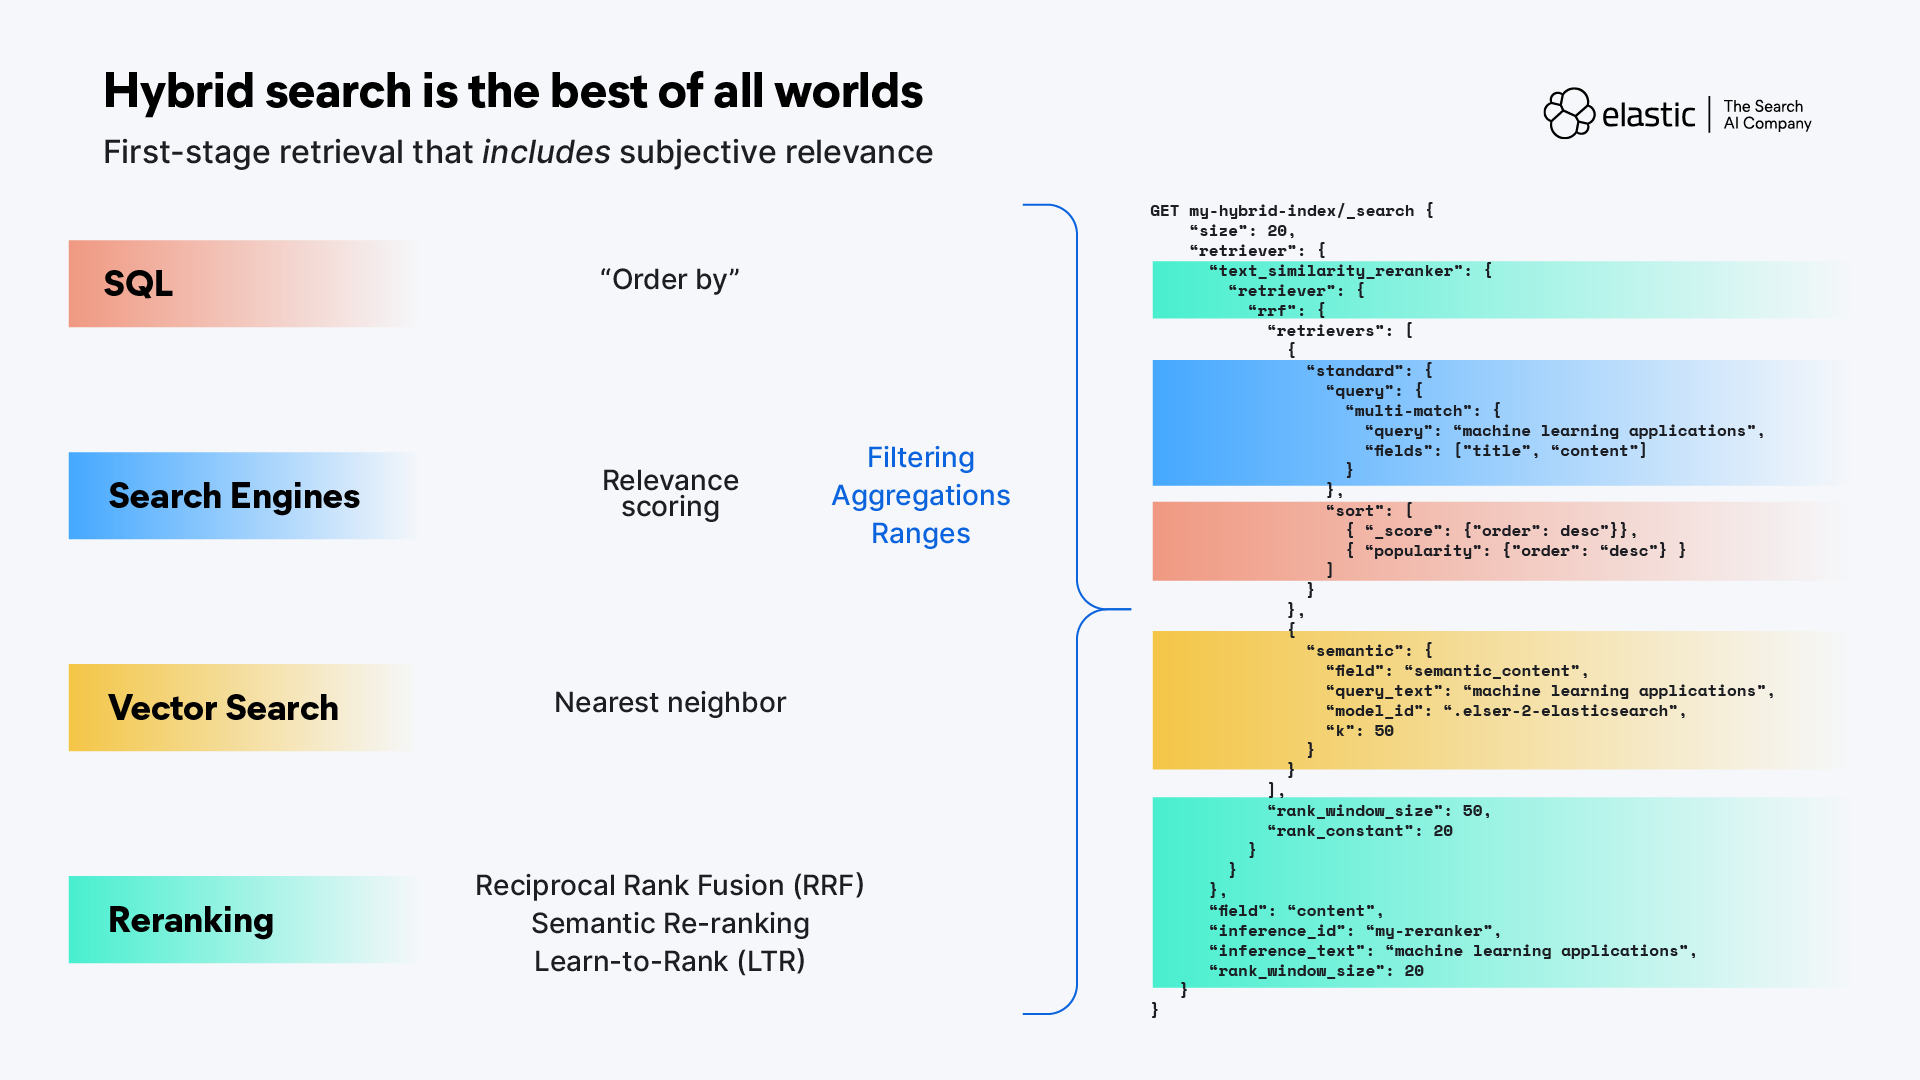
Task: Click the Learn-to-Rank (LTR) text
Action: (x=669, y=961)
